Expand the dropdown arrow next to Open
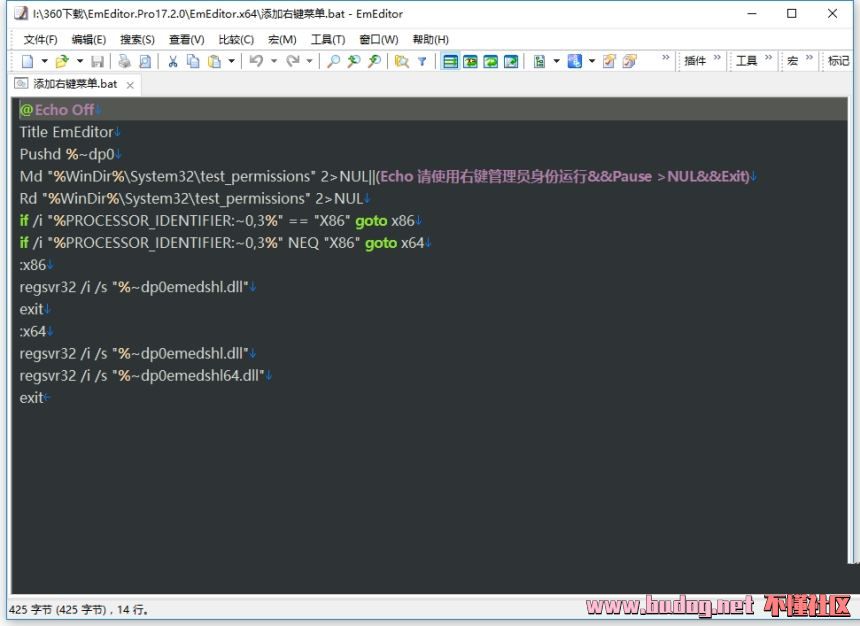Viewport: 860px width, 626px height. pyautogui.click(x=80, y=61)
